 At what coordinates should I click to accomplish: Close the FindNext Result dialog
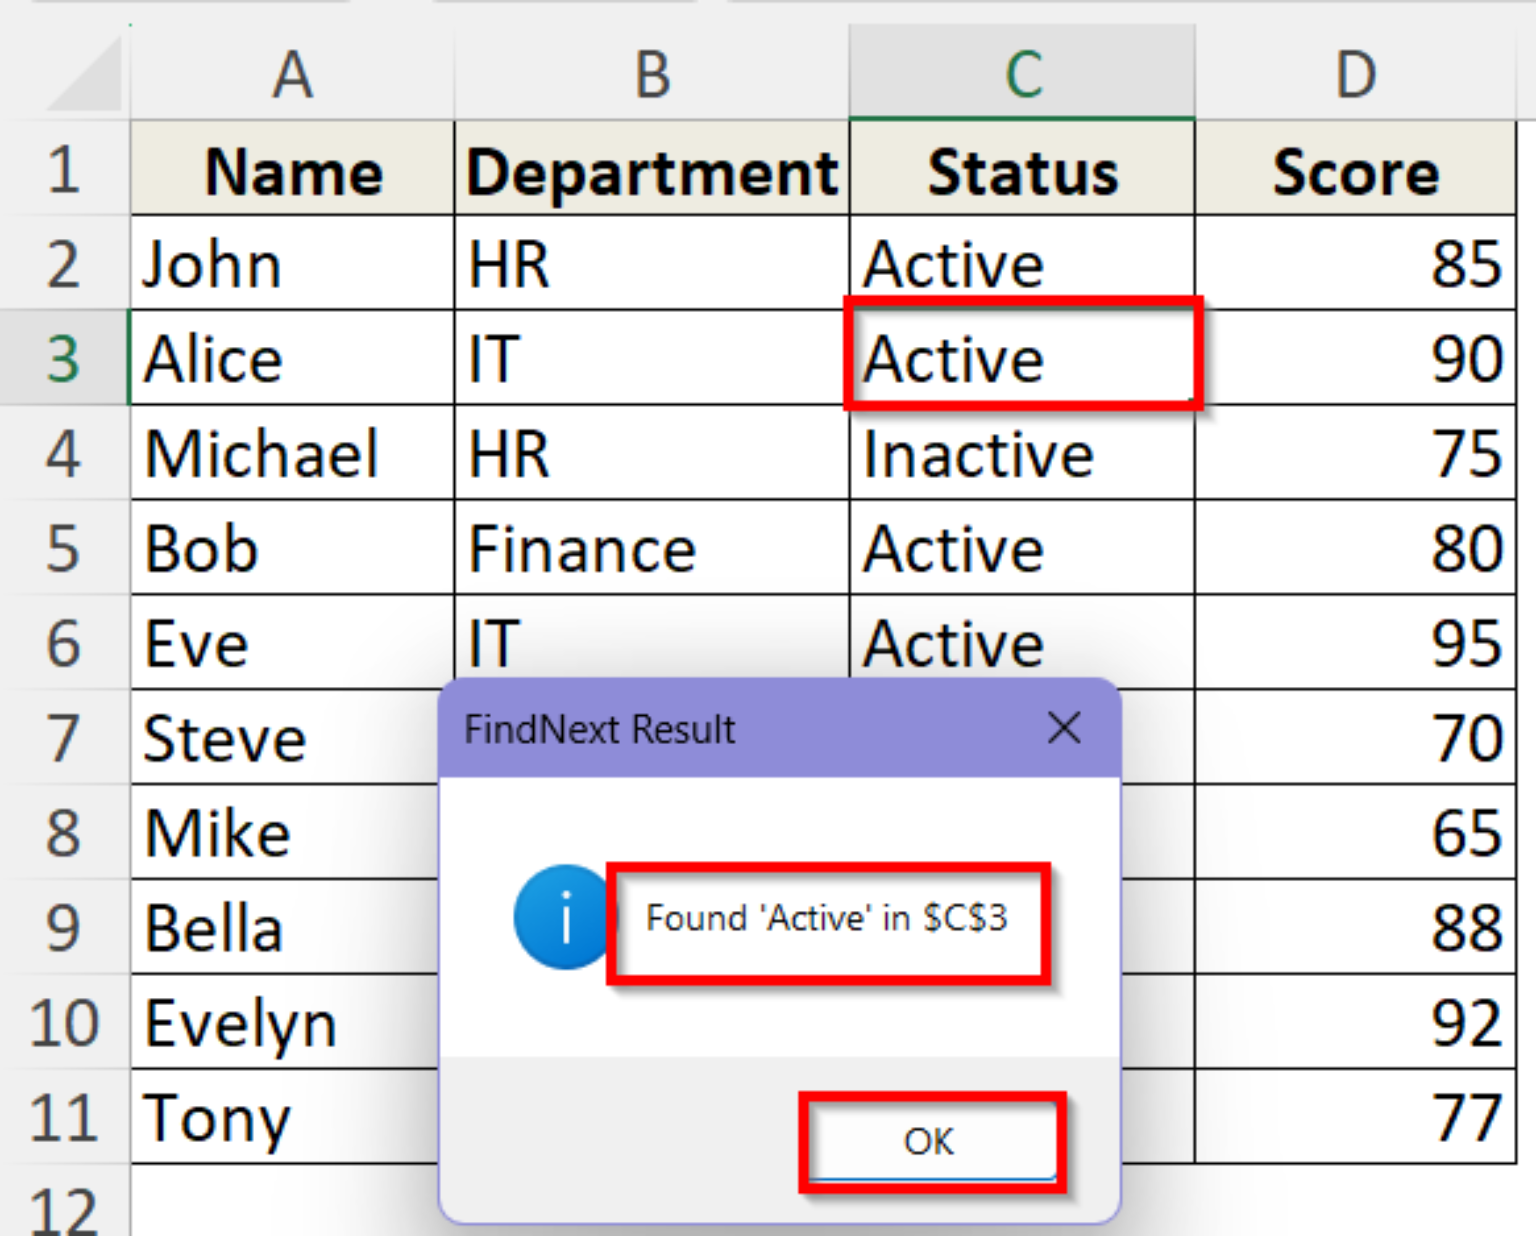[x=1064, y=728]
